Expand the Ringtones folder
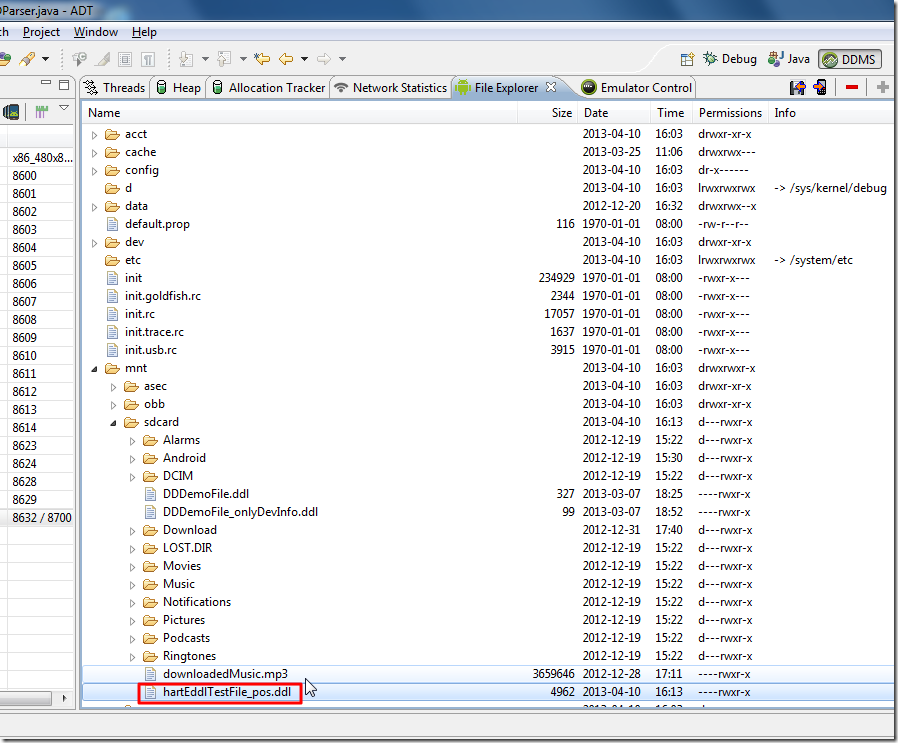This screenshot has height=743, width=898. 132,657
